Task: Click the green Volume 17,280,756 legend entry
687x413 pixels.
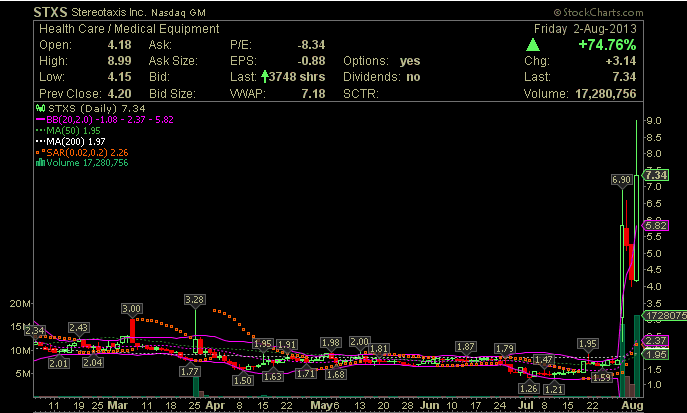Action: [x=82, y=163]
